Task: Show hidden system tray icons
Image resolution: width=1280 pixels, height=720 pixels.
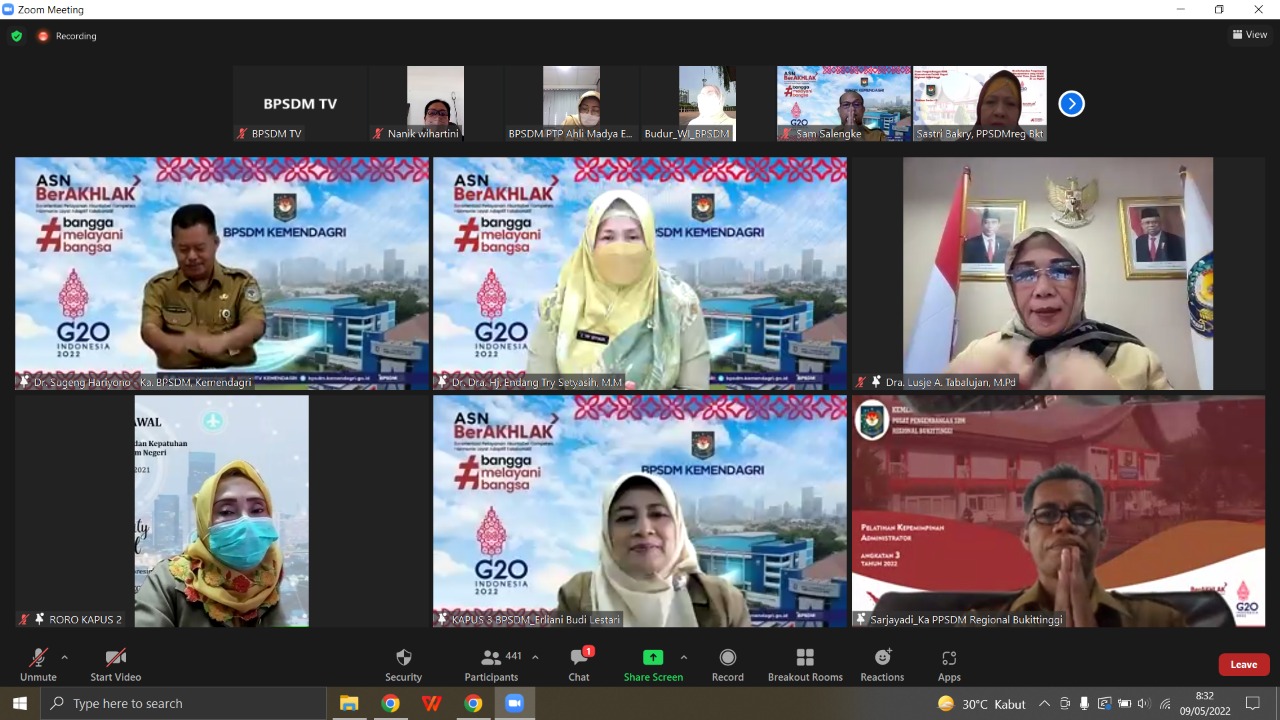Action: pyautogui.click(x=1044, y=704)
